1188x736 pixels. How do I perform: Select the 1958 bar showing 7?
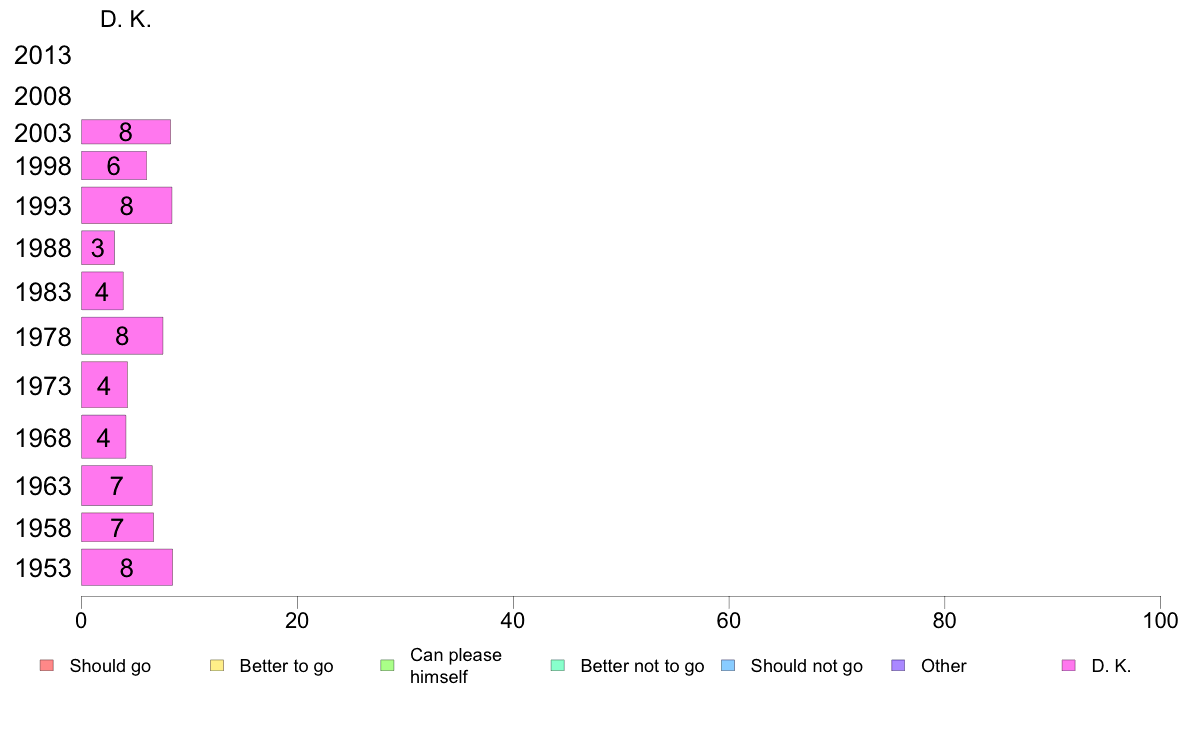(117, 528)
